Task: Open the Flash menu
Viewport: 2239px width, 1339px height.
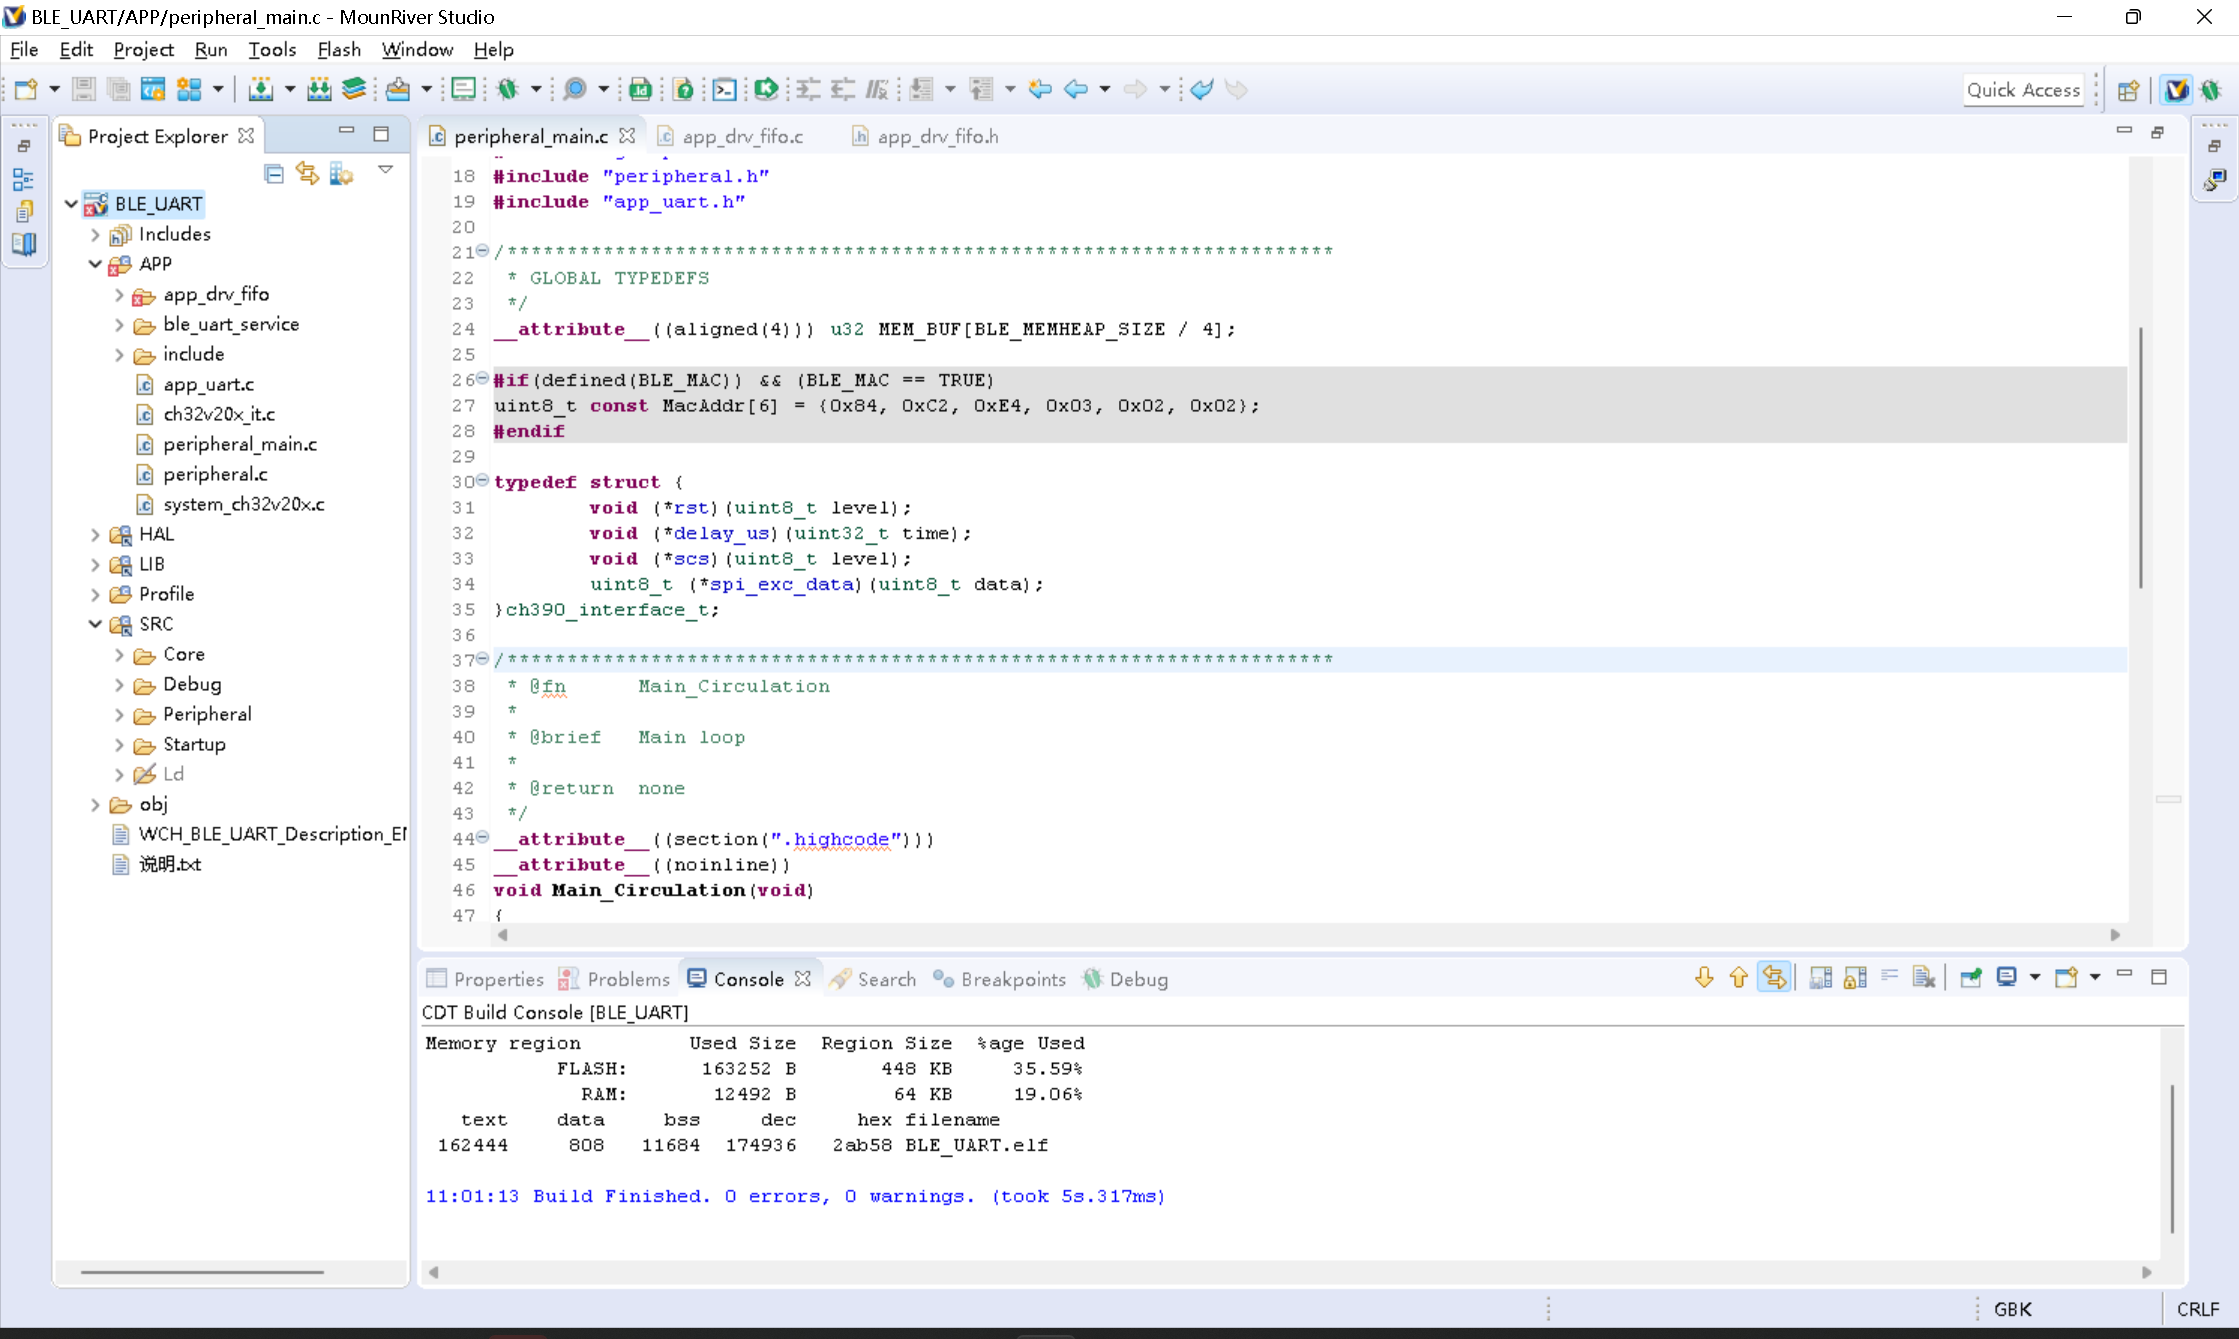Action: 338,49
